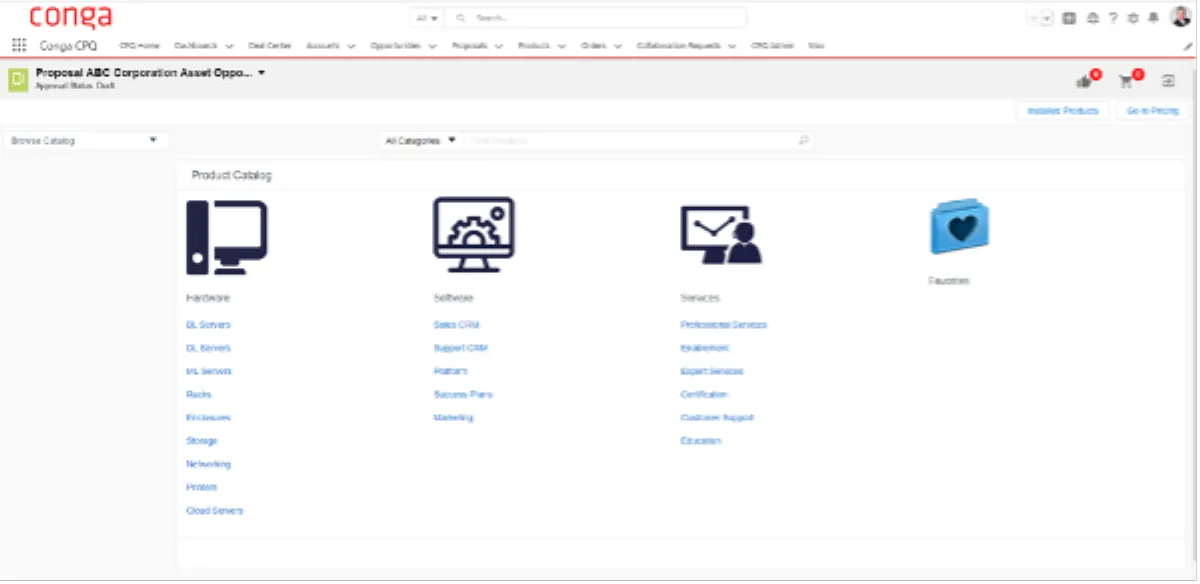Expand the proposal title dropdown arrow
This screenshot has height=584, width=1200.
261,73
